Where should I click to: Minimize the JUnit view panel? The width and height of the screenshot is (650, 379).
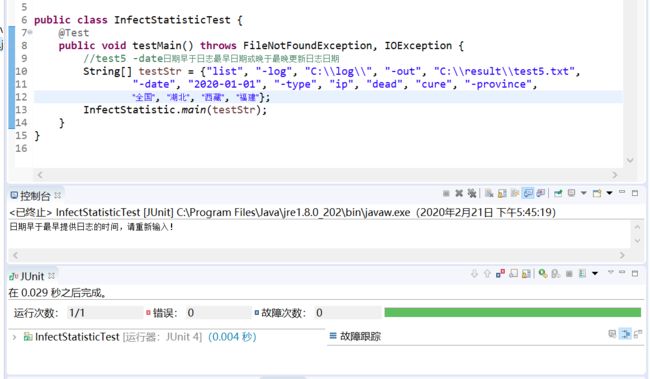point(622,272)
